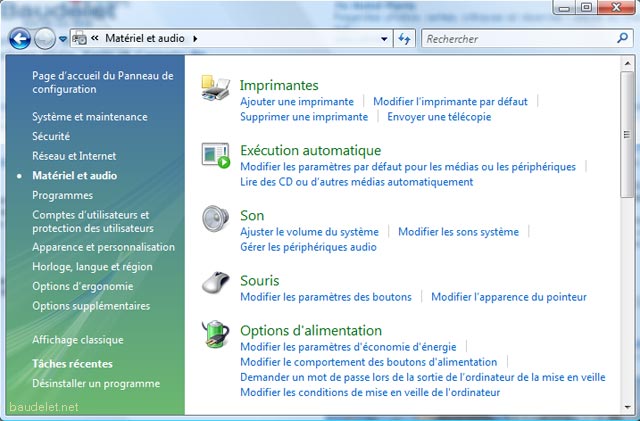640x421 pixels.
Task: Click Modifier le comportement des boutons d'alimentation
Action: point(369,362)
